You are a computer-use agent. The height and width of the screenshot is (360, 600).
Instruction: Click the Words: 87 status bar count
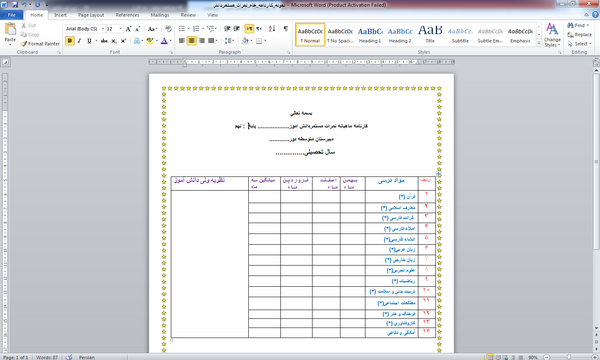(x=47, y=357)
